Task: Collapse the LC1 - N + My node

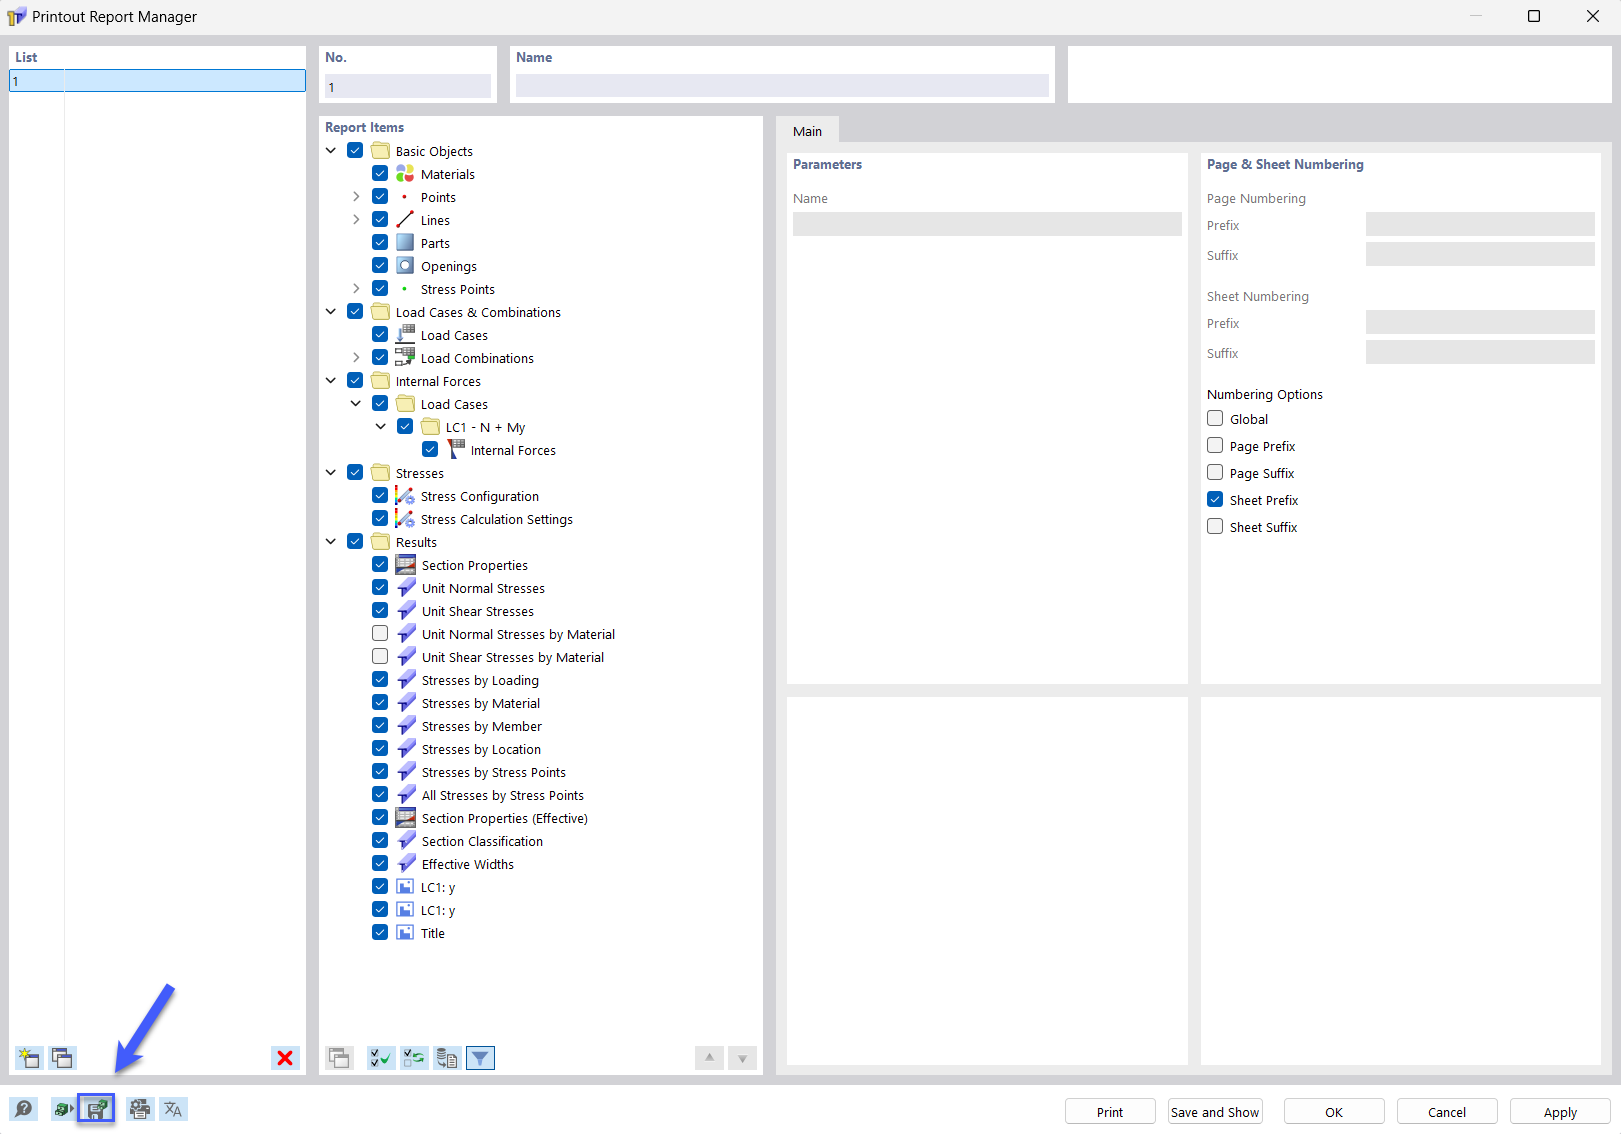Action: click(x=381, y=427)
